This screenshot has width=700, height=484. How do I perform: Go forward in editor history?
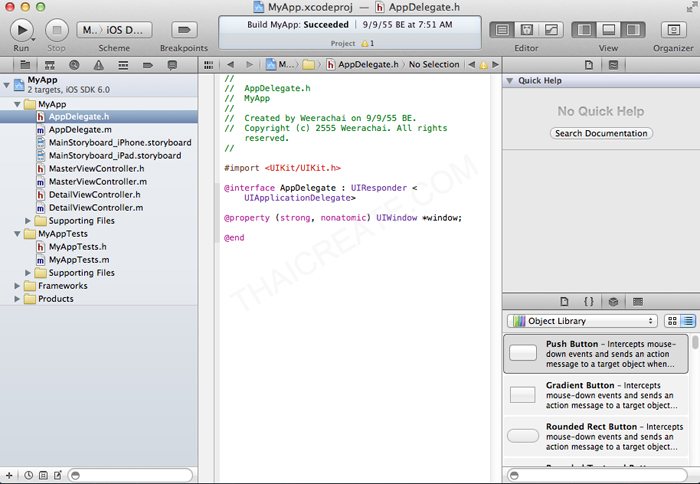click(x=250, y=65)
